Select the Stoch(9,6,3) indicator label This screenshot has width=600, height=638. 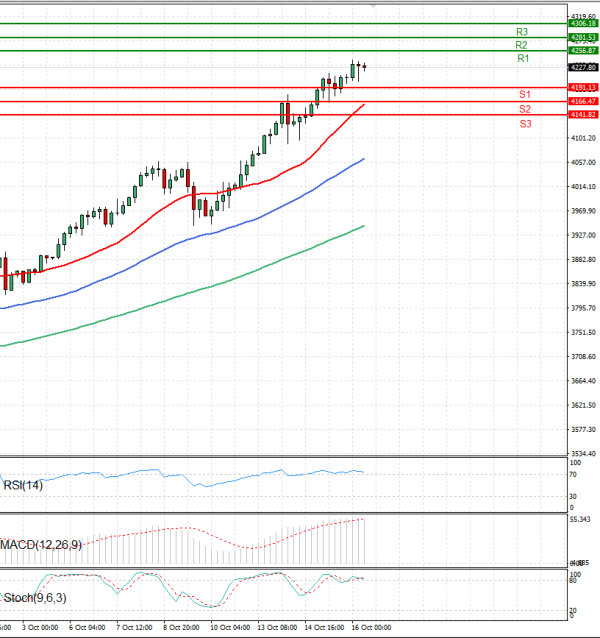pyautogui.click(x=36, y=598)
